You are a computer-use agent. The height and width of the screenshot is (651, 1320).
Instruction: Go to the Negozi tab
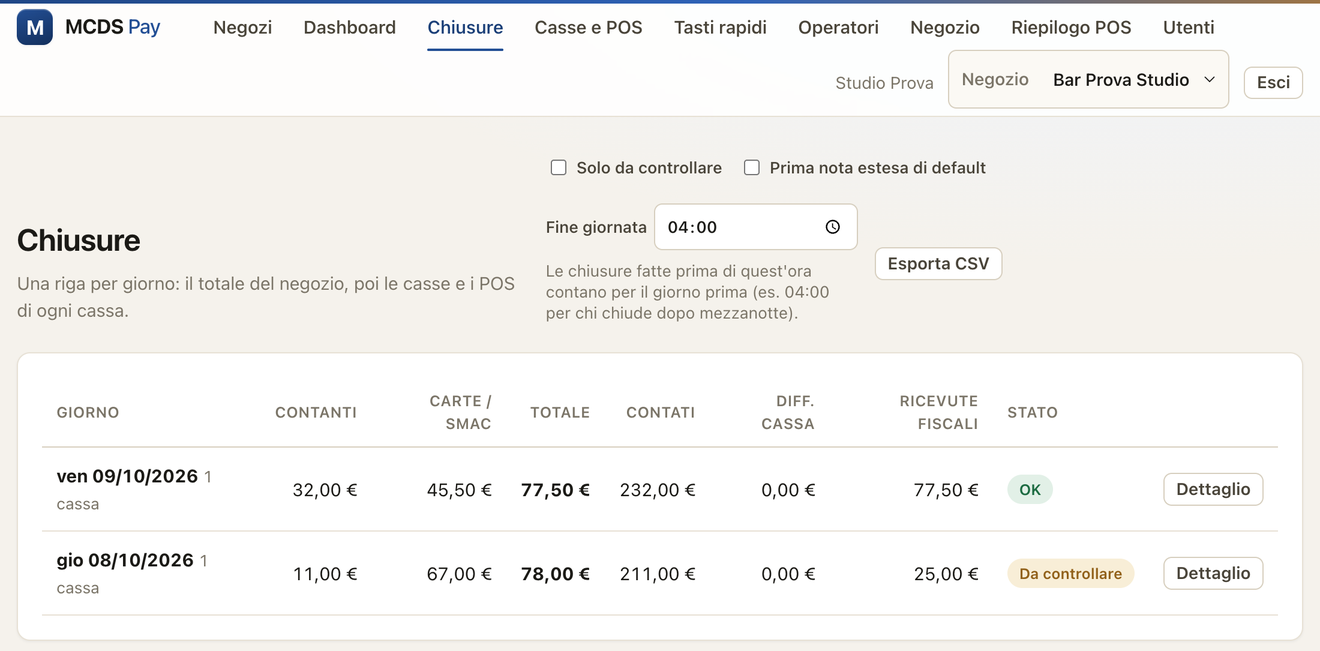tap(242, 28)
